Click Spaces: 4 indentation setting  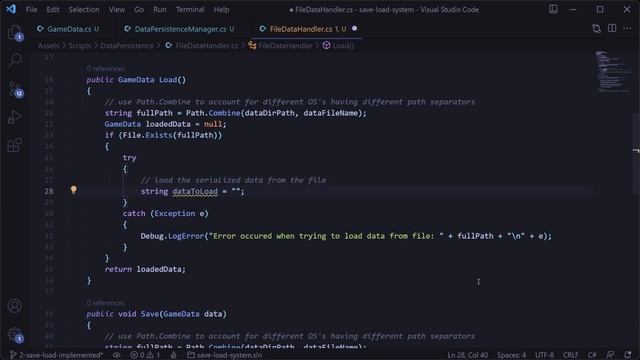click(x=511, y=355)
